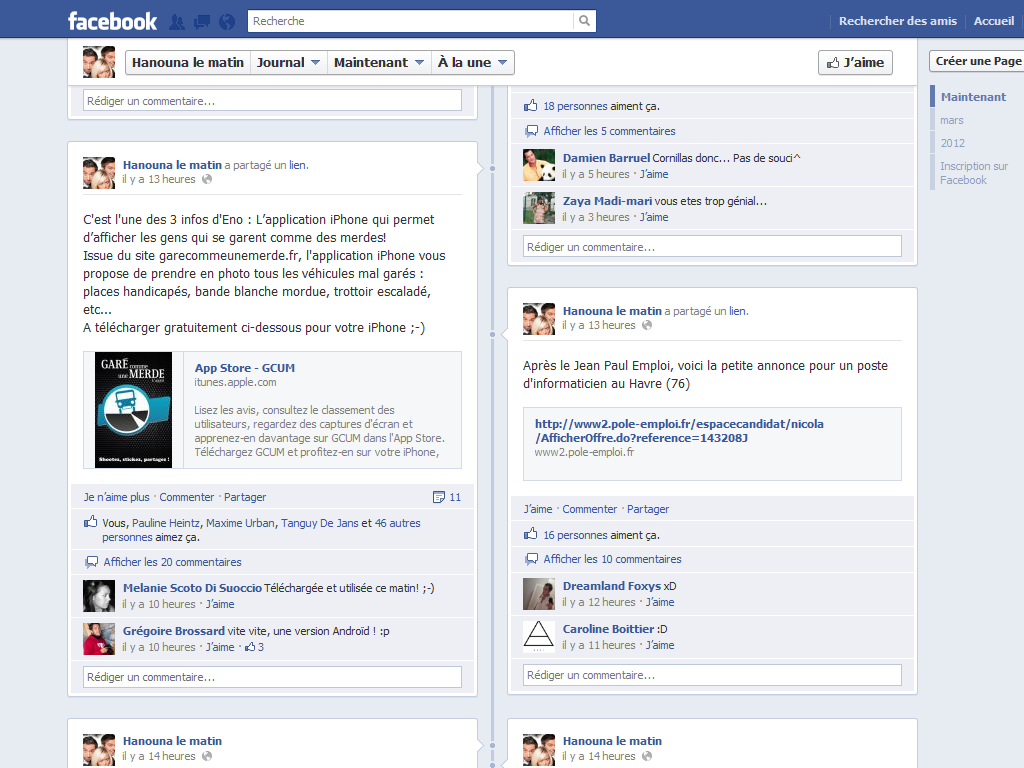Click 'Partager' on the GCUM post
This screenshot has width=1024, height=768.
tap(245, 497)
